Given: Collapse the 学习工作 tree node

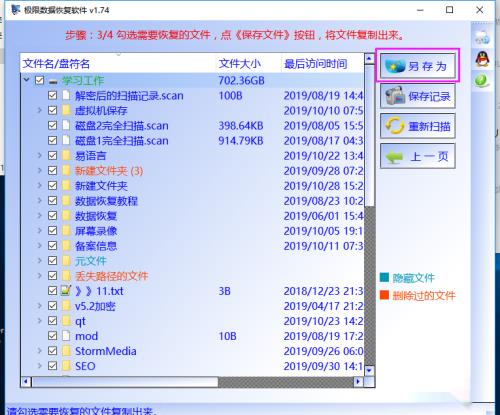Looking at the screenshot, I should click(26, 80).
